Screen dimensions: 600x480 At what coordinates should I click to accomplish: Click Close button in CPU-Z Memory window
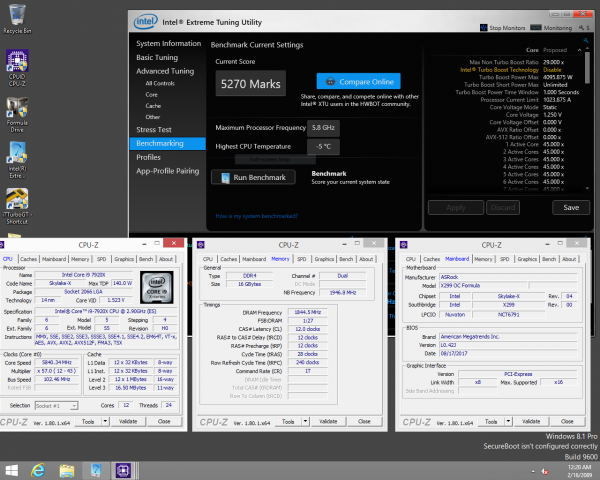tap(364, 421)
